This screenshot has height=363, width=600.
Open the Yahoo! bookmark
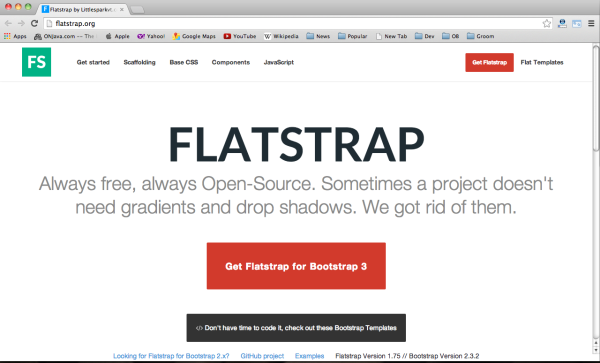(x=151, y=36)
